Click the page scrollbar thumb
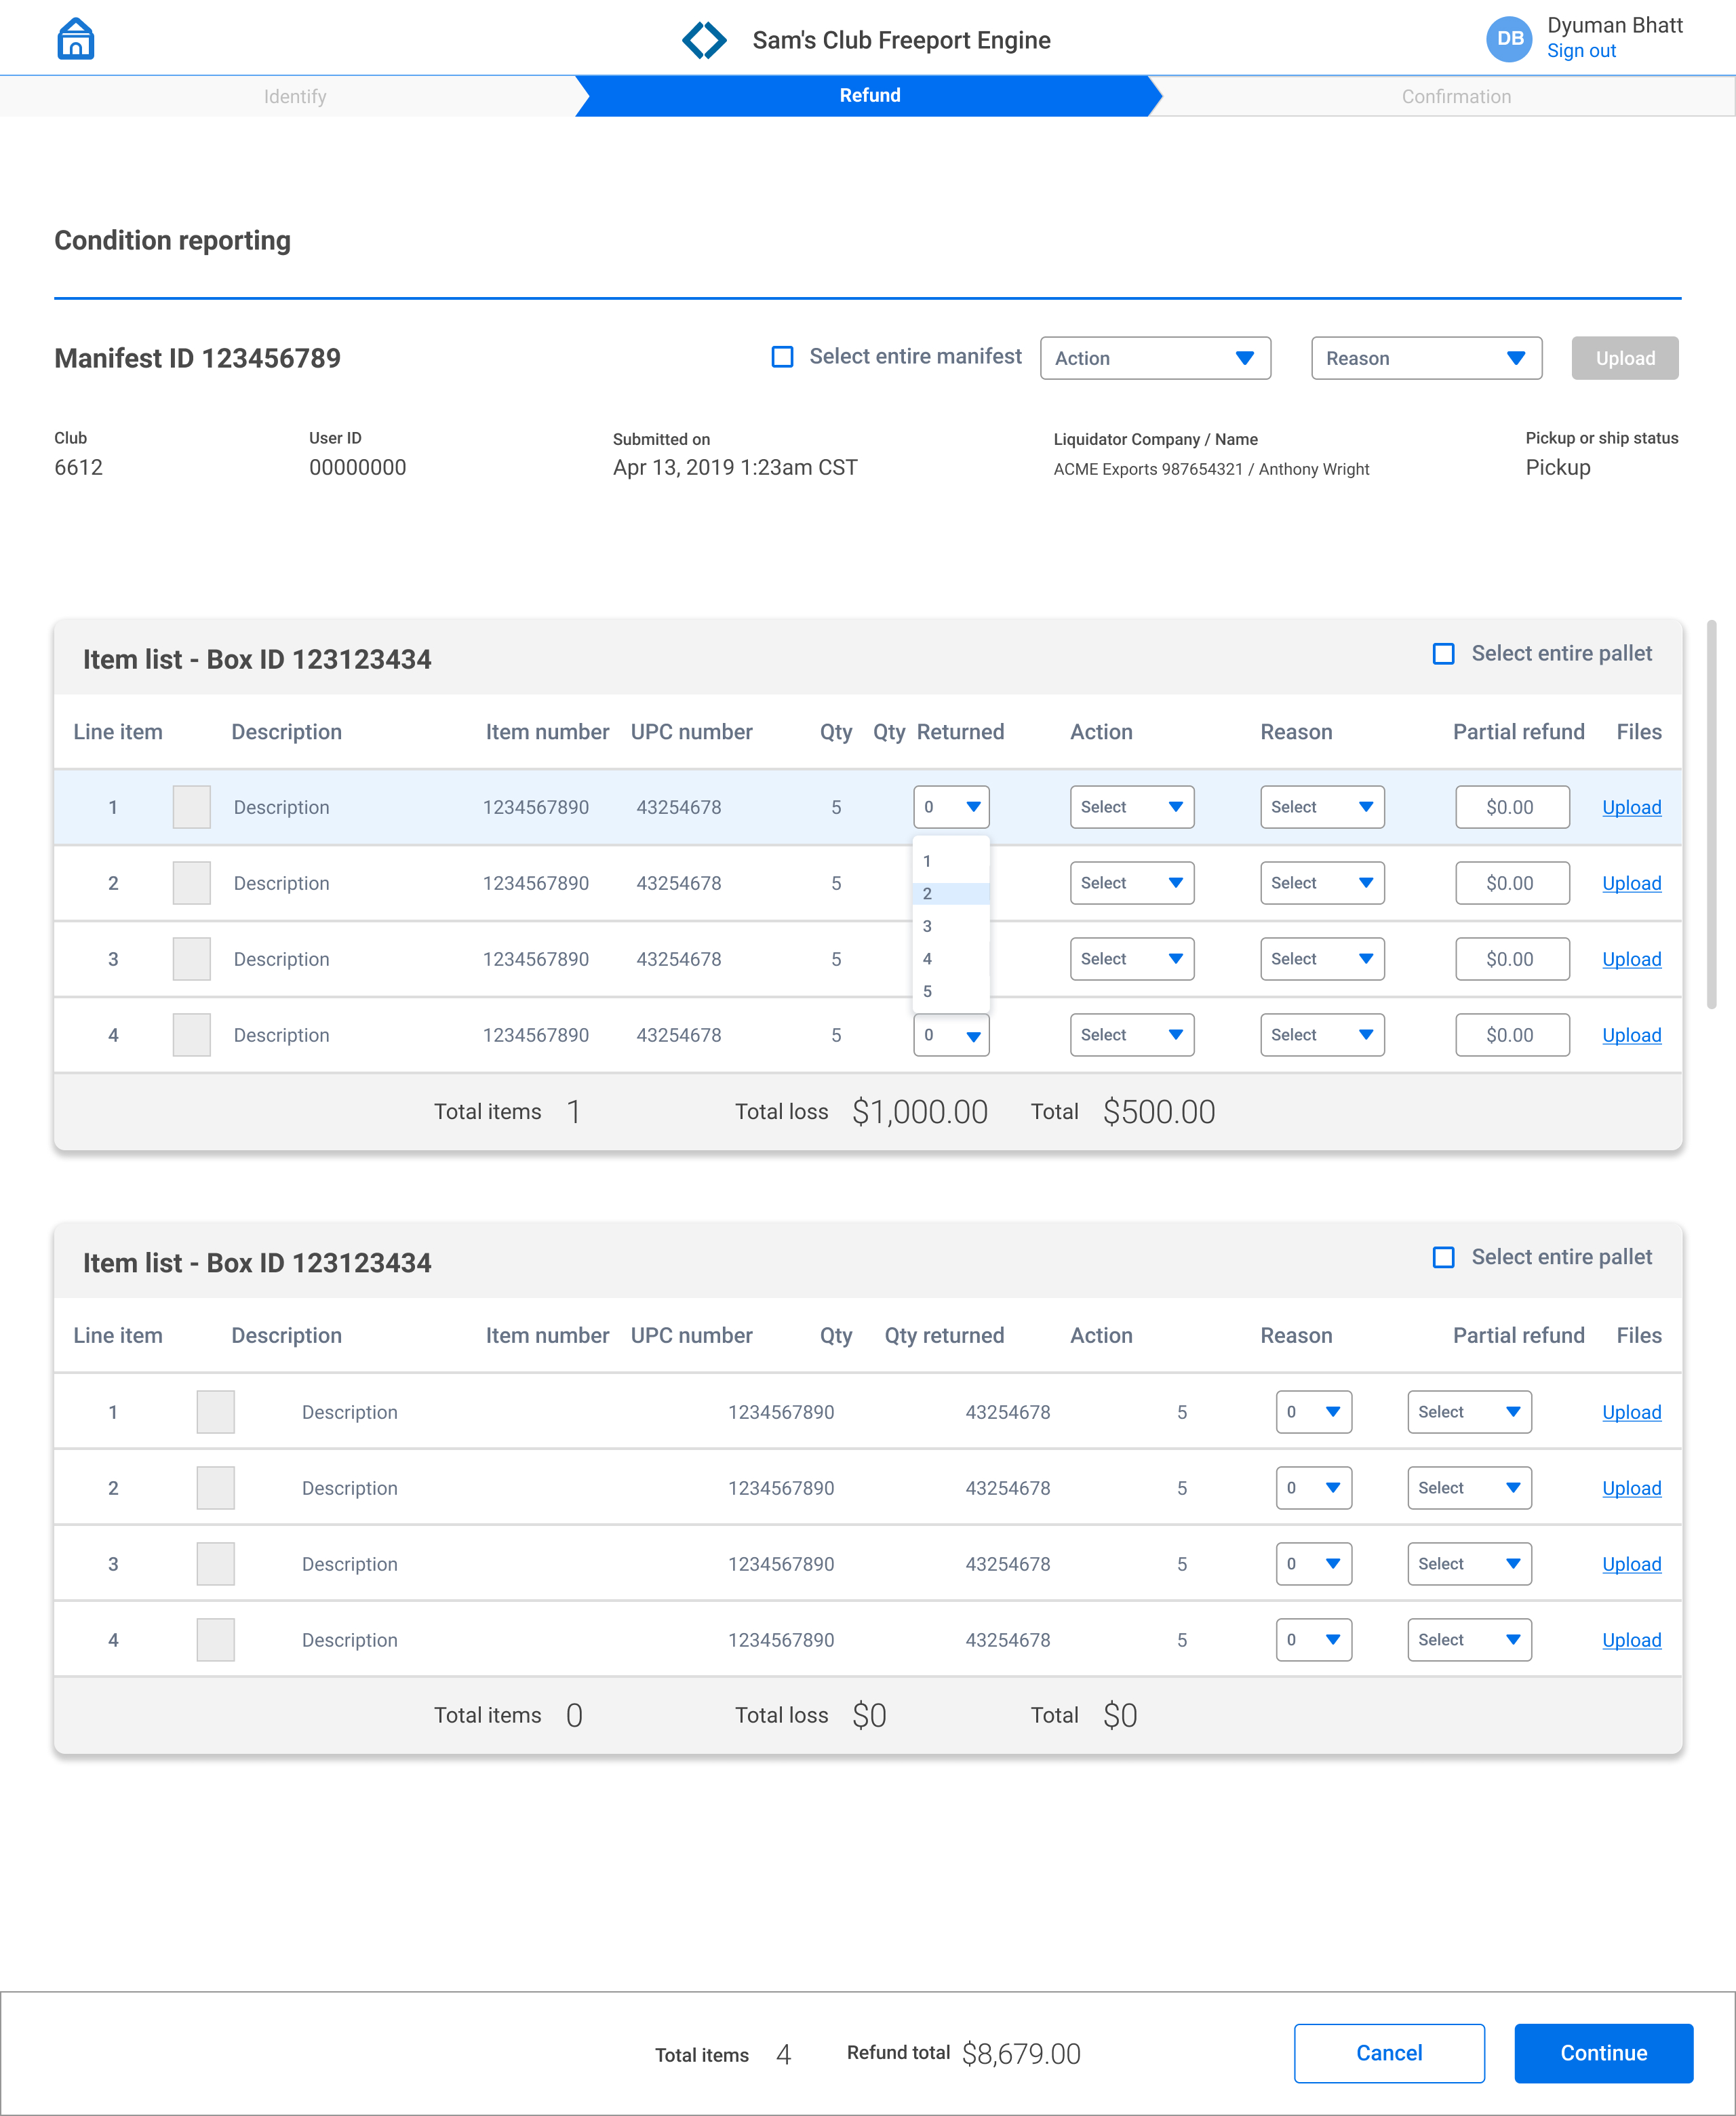Viewport: 1736px width, 2116px height. 1711,815
